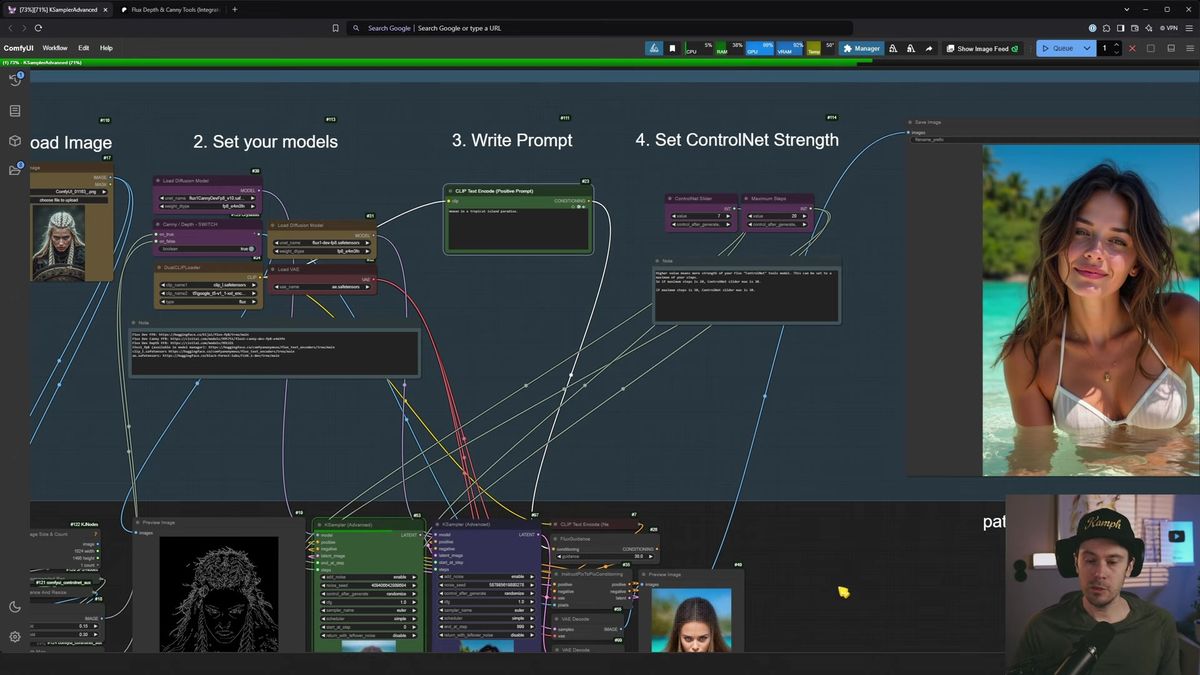Click the large Save Image output preview
The height and width of the screenshot is (675, 1200).
click(x=1091, y=310)
